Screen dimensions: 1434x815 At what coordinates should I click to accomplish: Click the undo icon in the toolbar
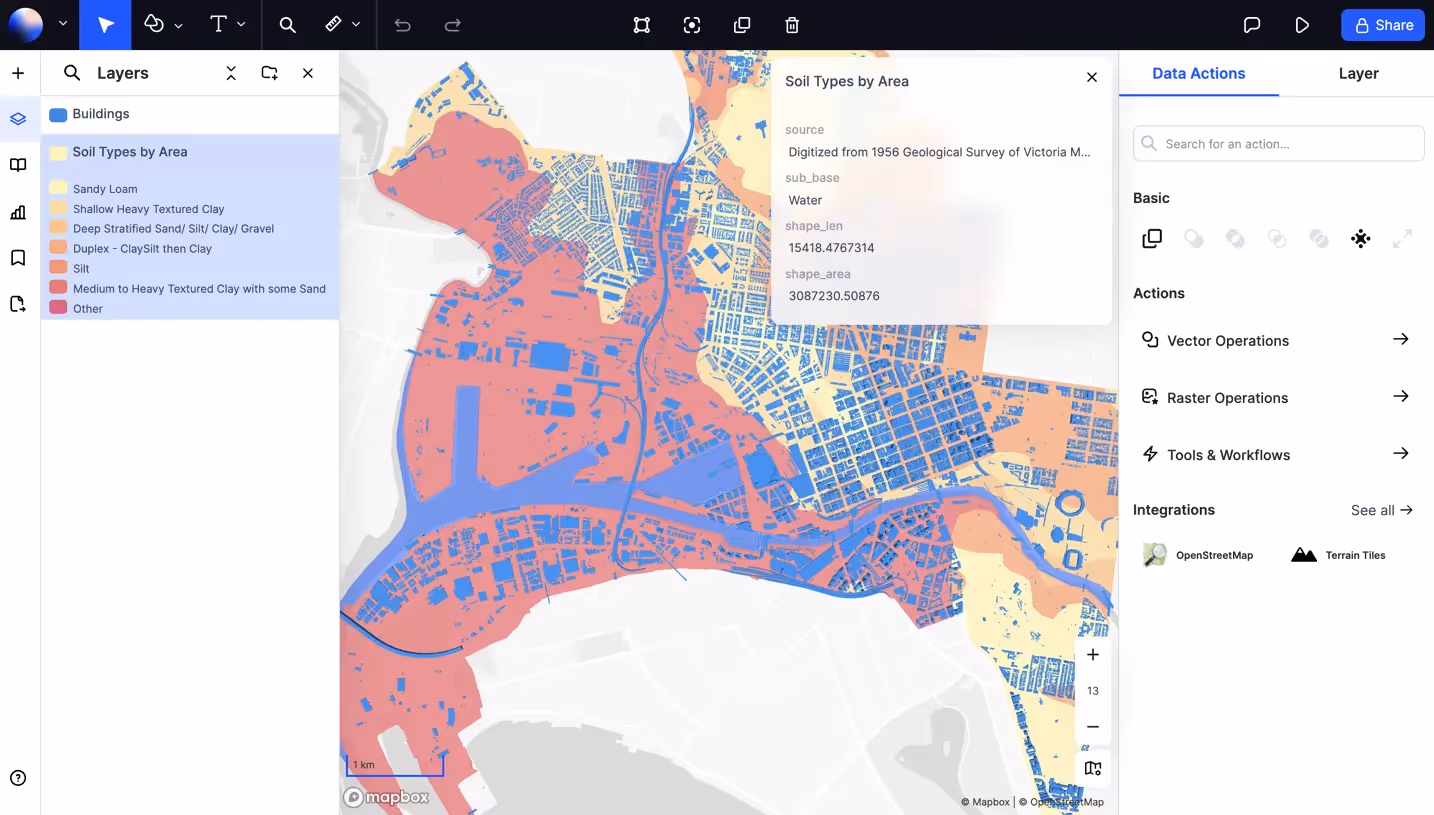(x=402, y=25)
